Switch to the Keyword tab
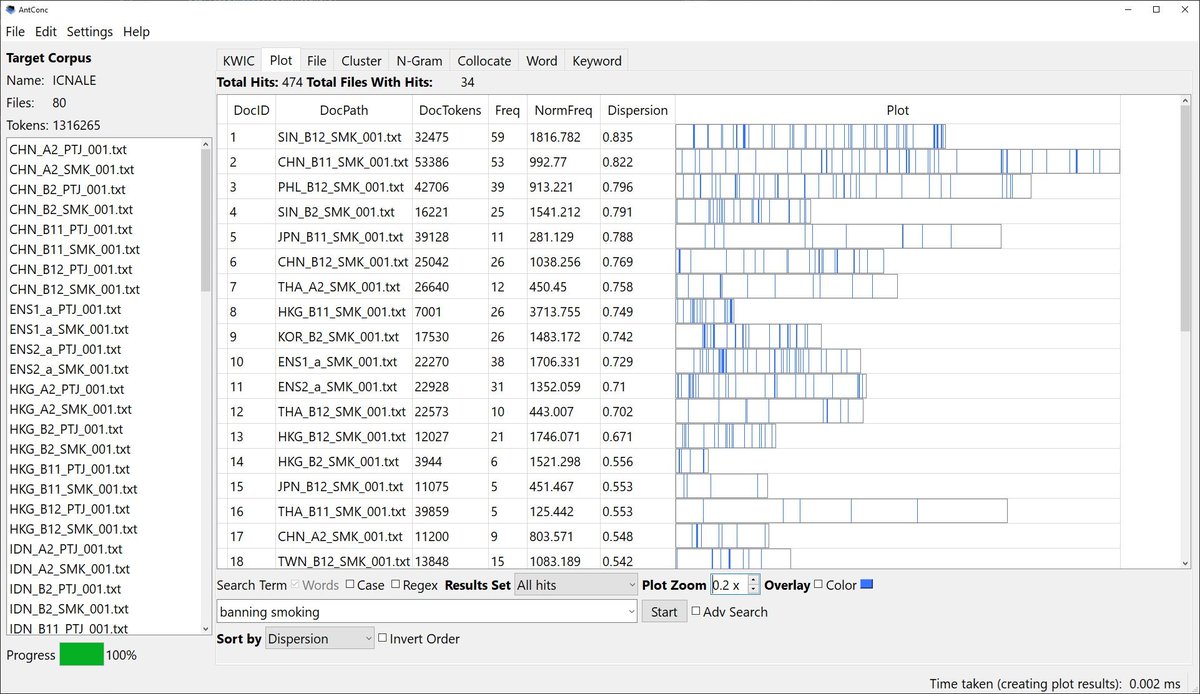The height and width of the screenshot is (694, 1200). [597, 61]
